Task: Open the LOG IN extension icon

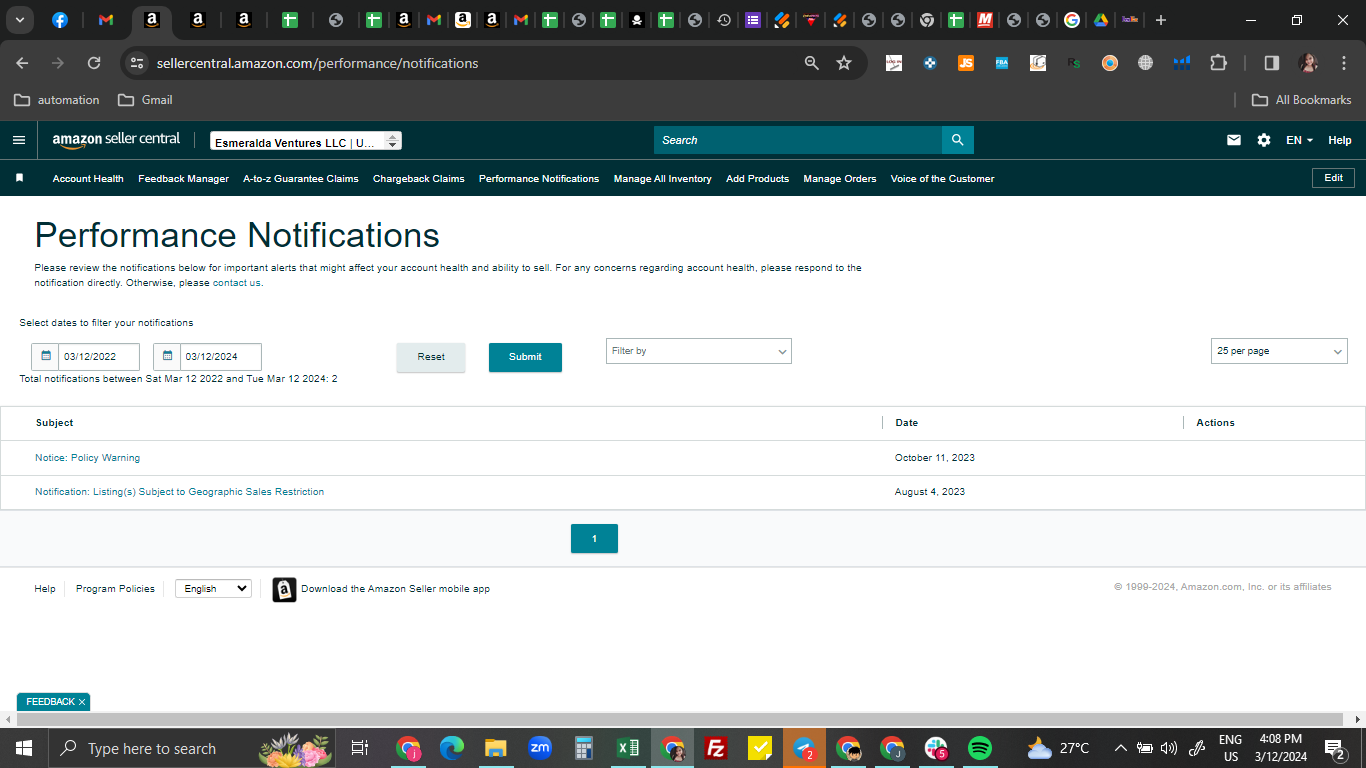Action: click(x=894, y=63)
